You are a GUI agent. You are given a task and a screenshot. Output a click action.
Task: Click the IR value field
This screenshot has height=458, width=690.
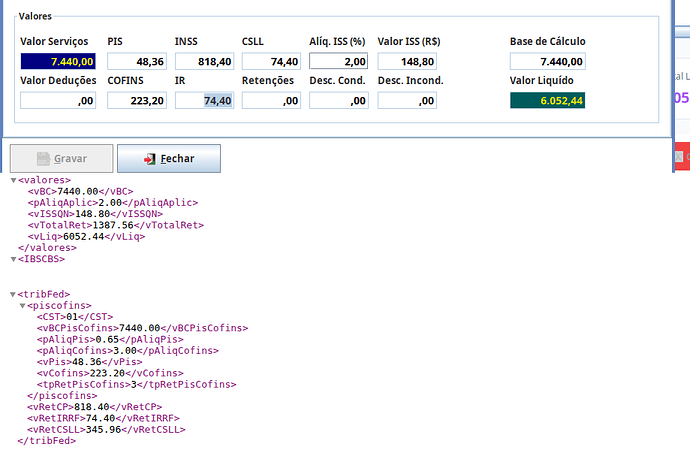(x=204, y=100)
